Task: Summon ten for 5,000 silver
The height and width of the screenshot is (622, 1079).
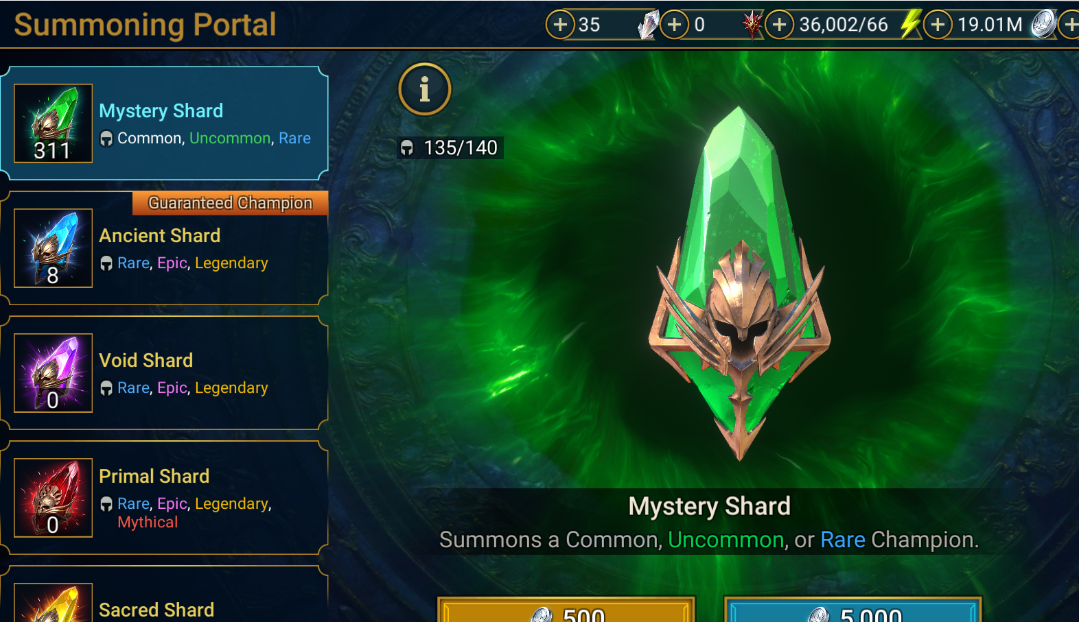Action: tap(853, 610)
